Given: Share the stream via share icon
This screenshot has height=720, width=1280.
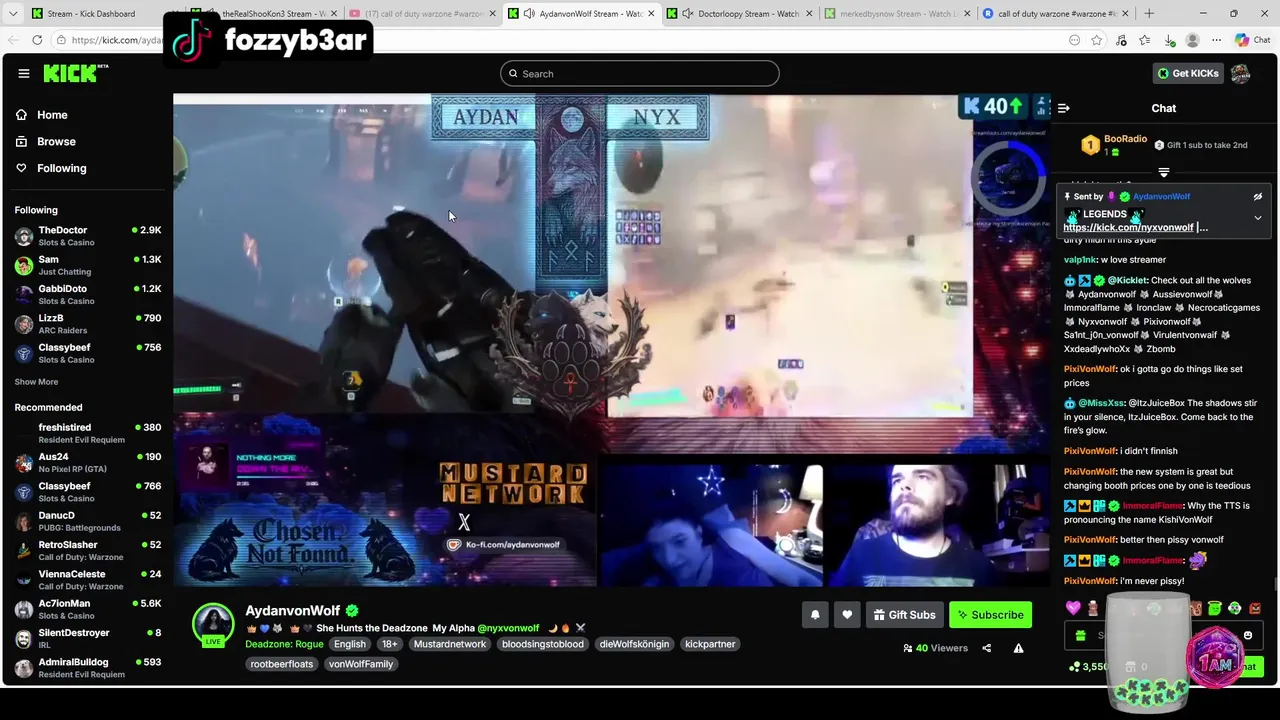Looking at the screenshot, I should 986,648.
